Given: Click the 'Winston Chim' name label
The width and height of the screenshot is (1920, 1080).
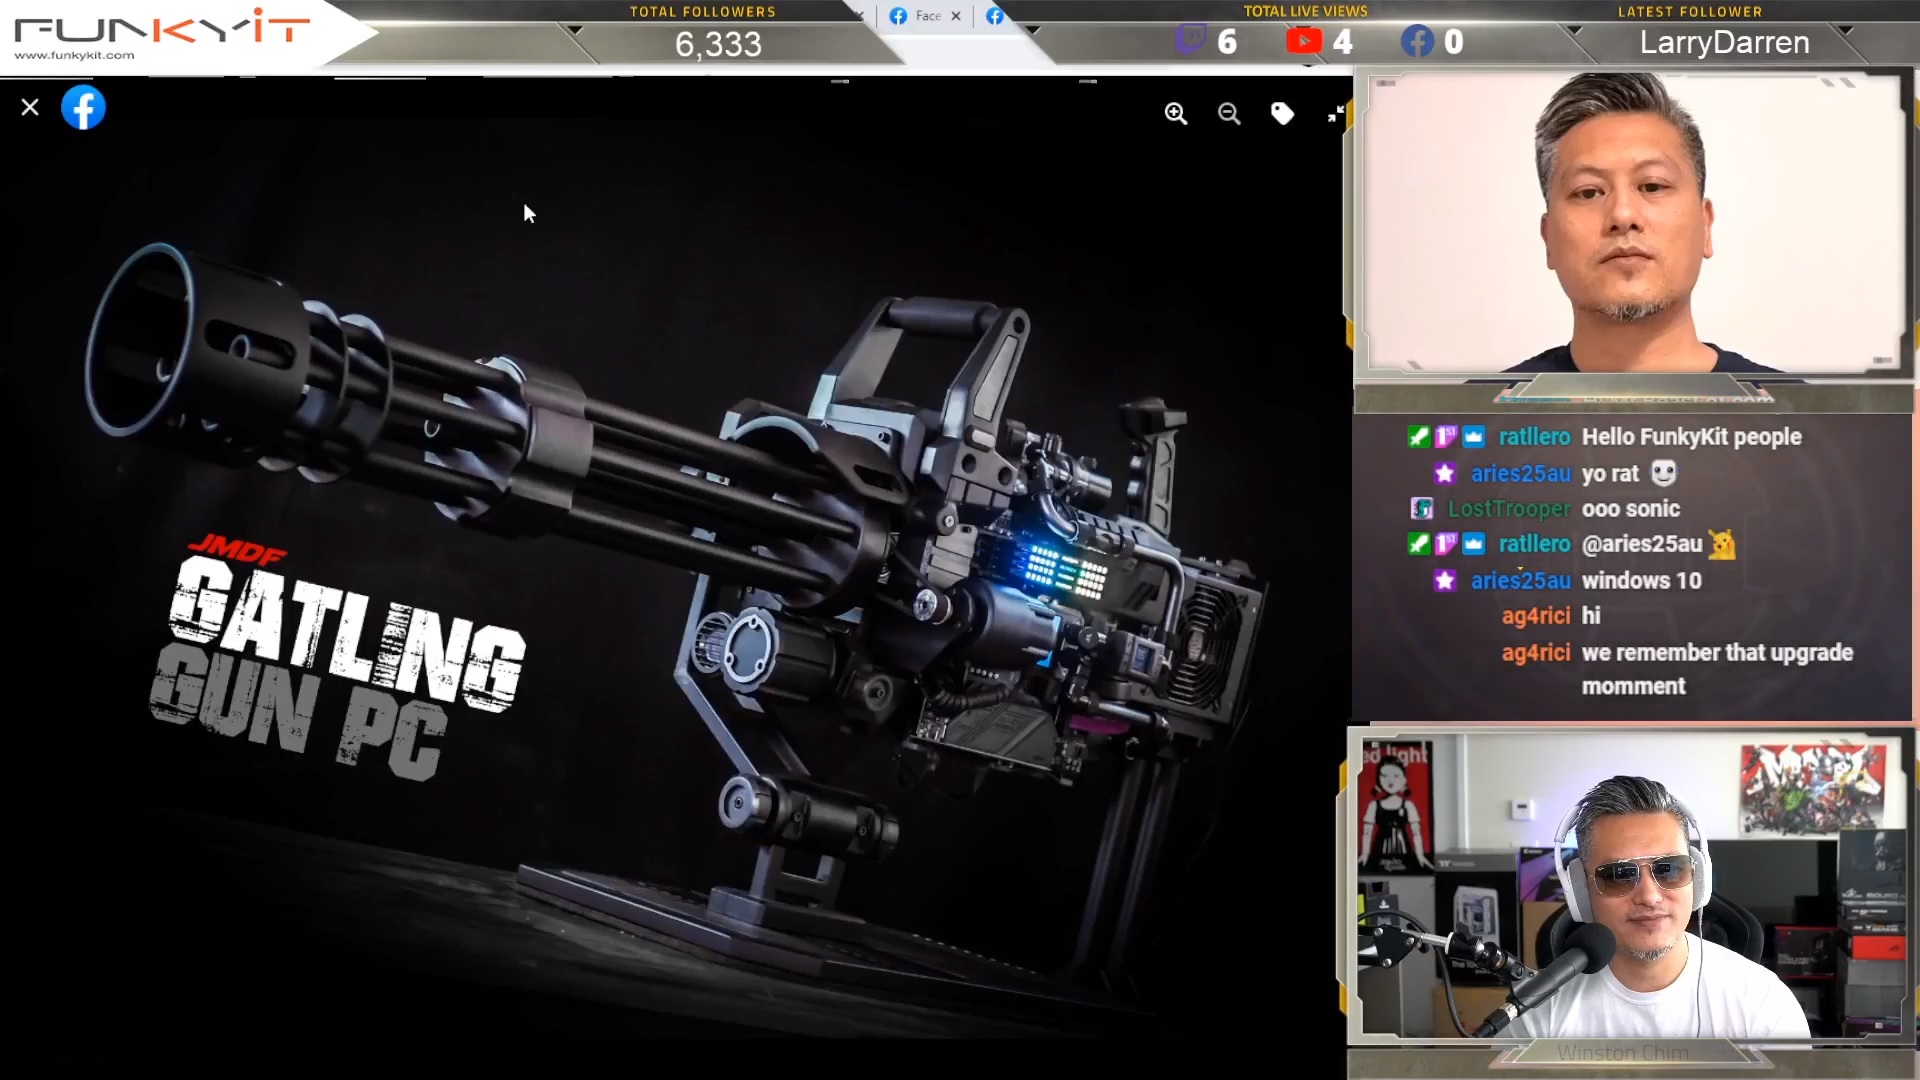Looking at the screenshot, I should (1622, 1053).
